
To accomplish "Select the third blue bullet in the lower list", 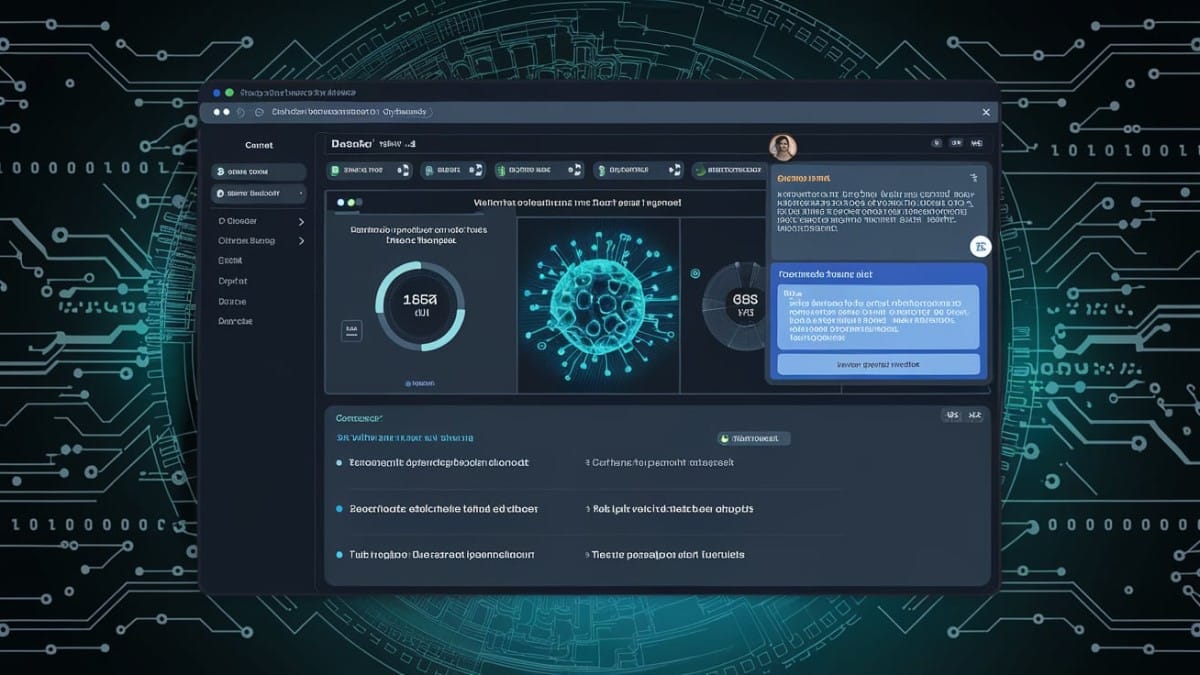I will 340,554.
